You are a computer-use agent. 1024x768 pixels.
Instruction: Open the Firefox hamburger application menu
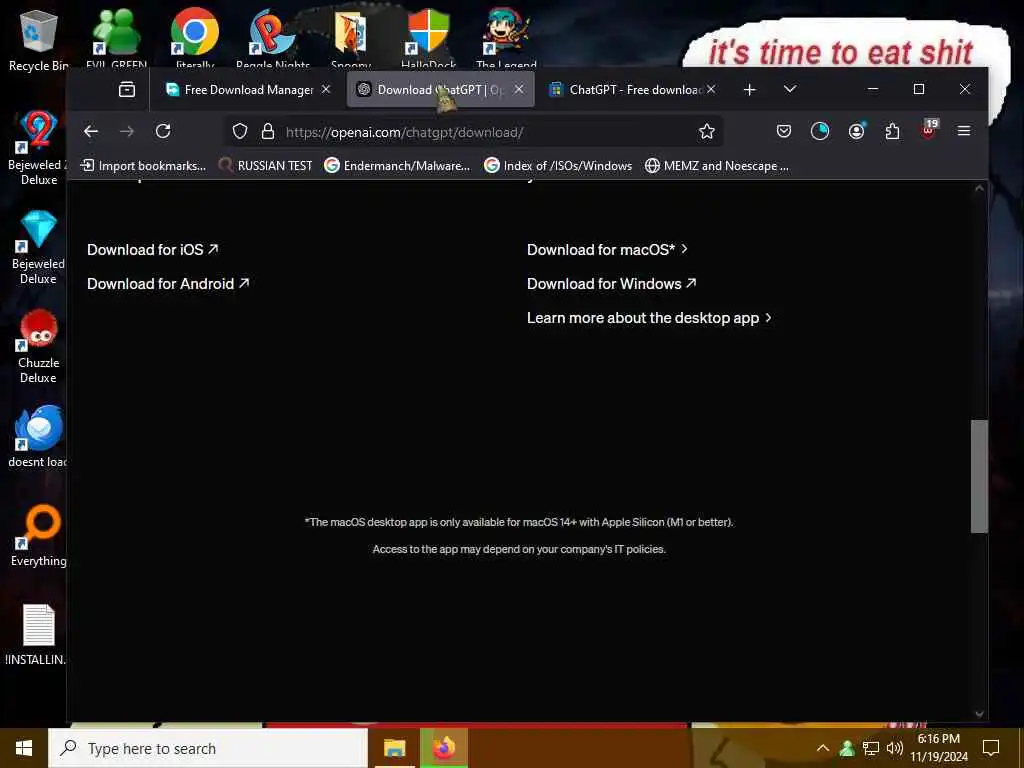(963, 131)
